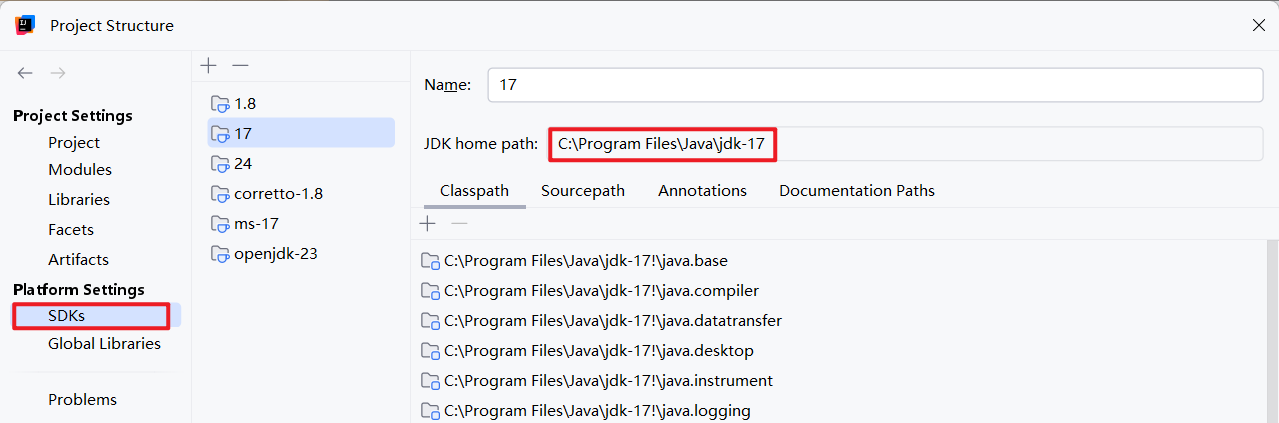Open the Problems section

pyautogui.click(x=82, y=400)
